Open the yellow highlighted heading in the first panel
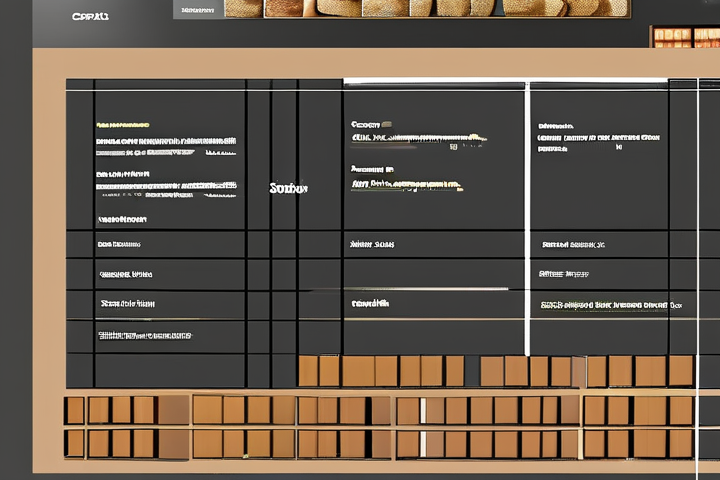The width and height of the screenshot is (720, 480). 122,126
